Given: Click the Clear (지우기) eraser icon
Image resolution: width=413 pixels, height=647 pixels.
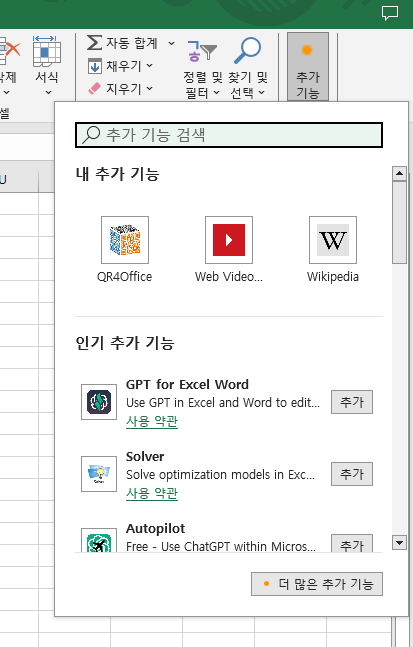Looking at the screenshot, I should (x=94, y=89).
